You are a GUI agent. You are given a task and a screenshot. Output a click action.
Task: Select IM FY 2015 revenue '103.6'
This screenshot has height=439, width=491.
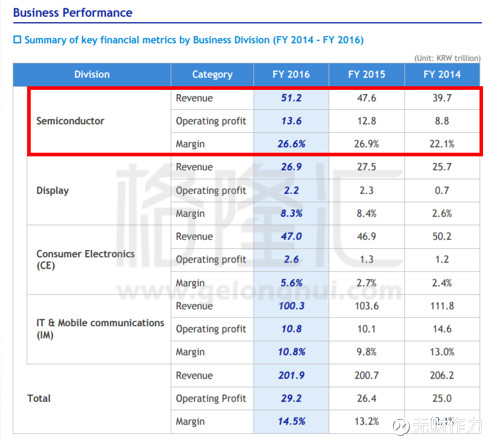coord(367,306)
